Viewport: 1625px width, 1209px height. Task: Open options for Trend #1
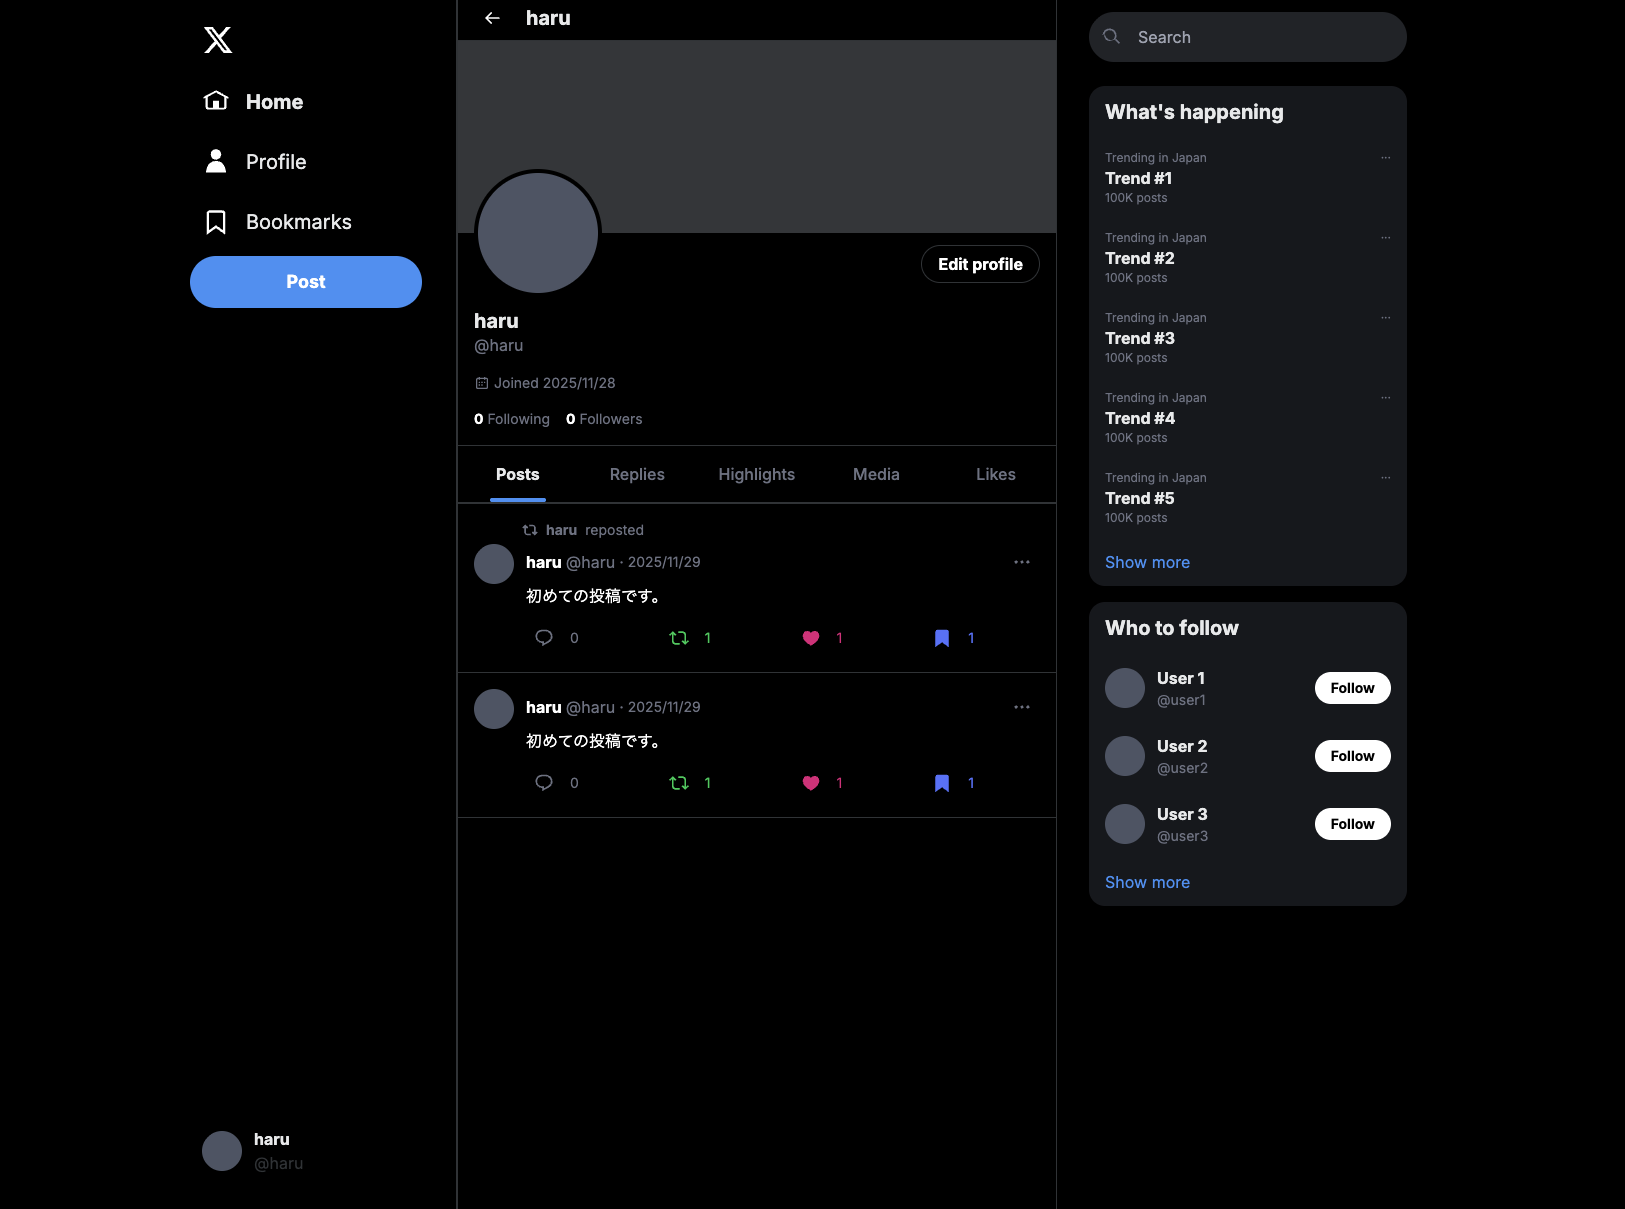[1386, 158]
